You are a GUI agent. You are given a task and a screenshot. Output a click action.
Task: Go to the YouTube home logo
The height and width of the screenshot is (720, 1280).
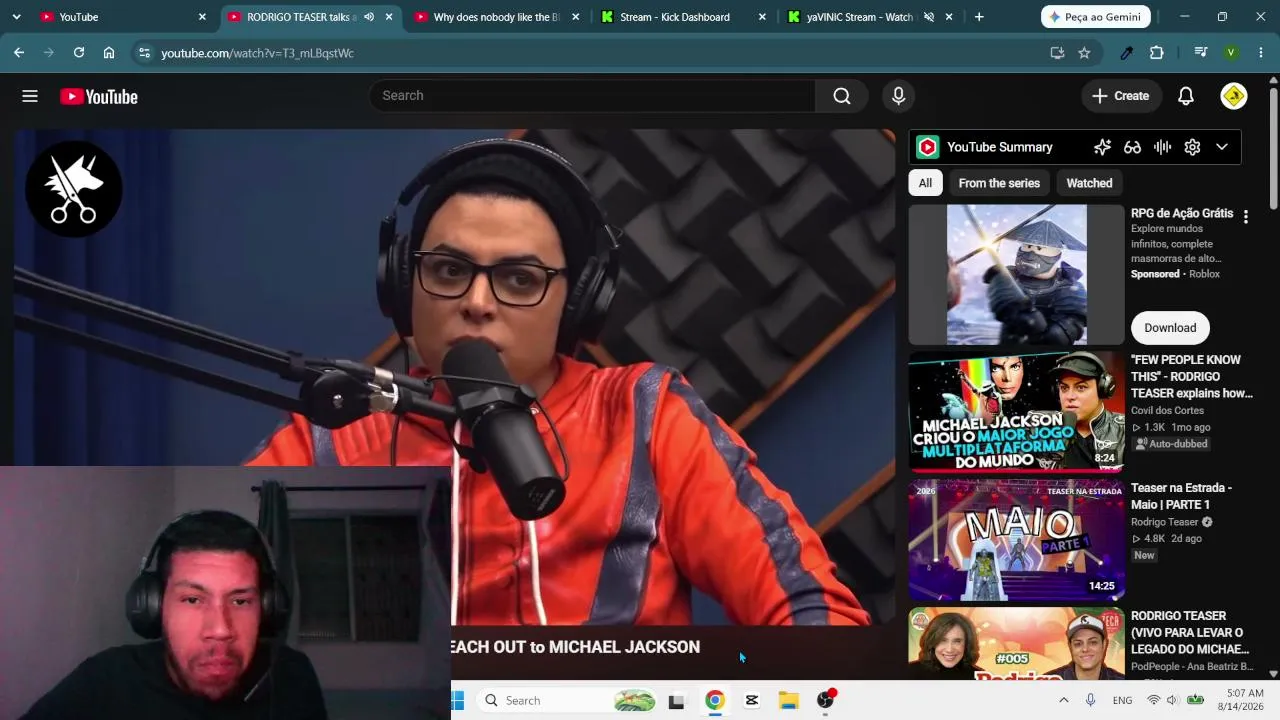99,96
